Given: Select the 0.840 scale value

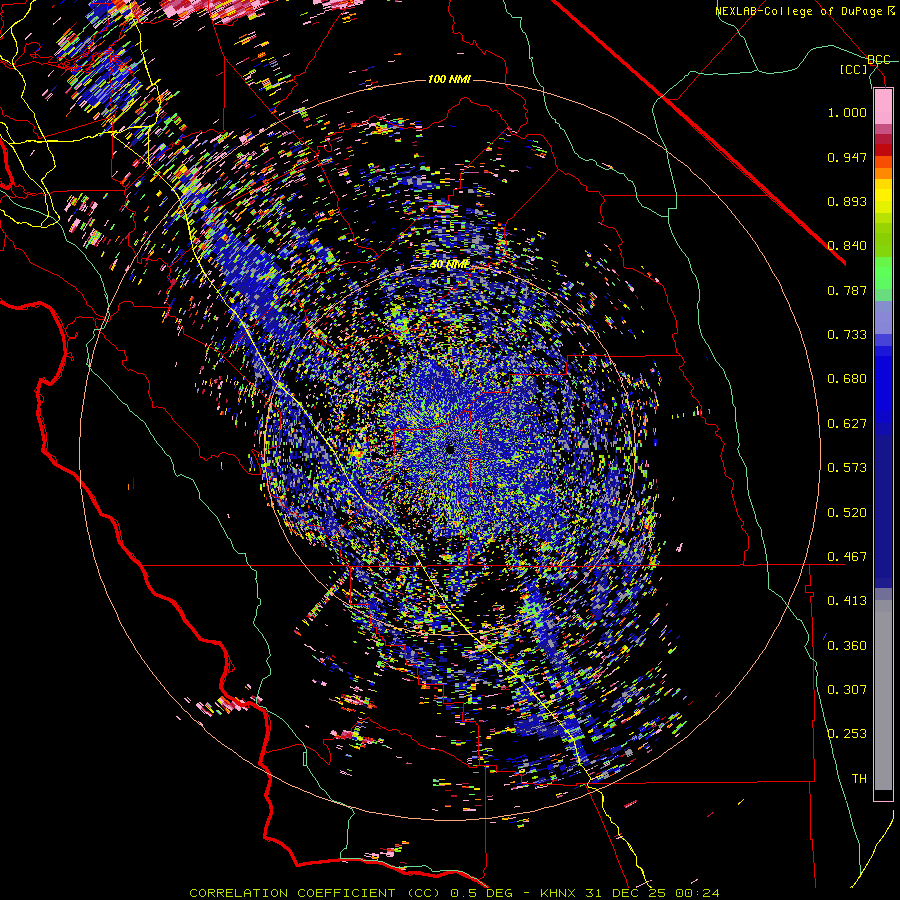Looking at the screenshot, I should click(x=847, y=246).
